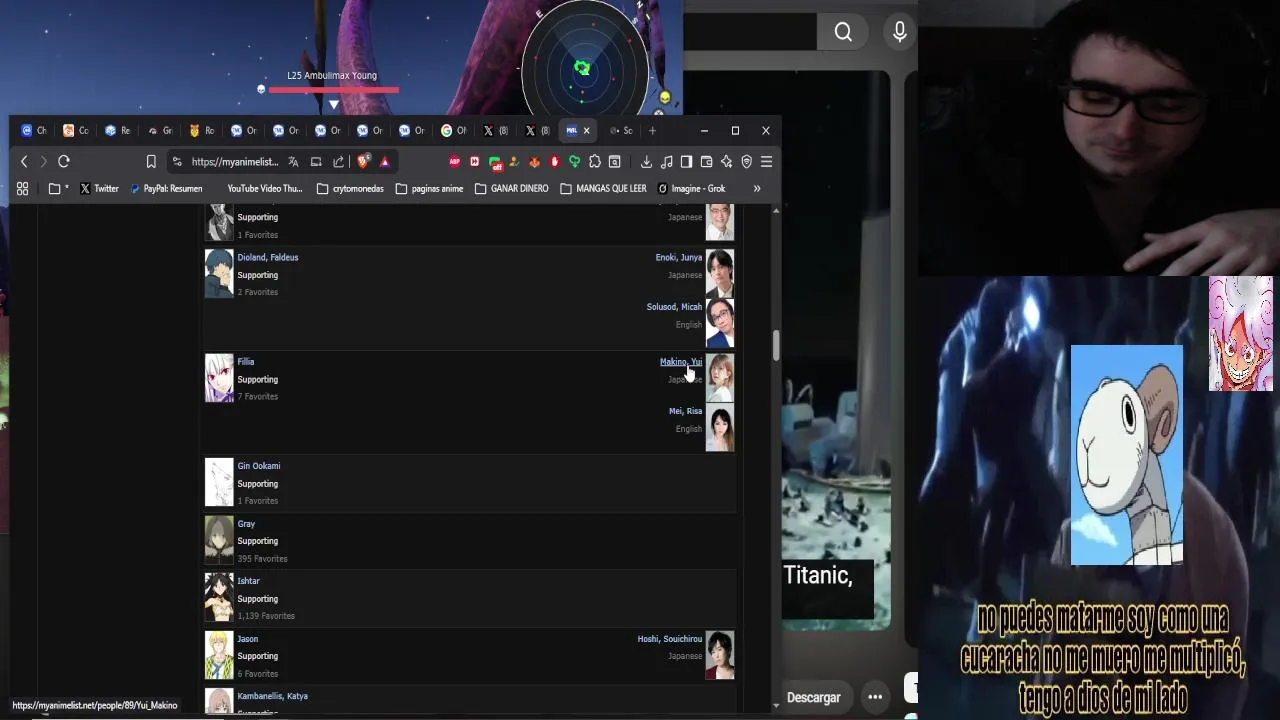Close the active MyAnimeList tab
Image resolution: width=1280 pixels, height=720 pixels.
(586, 130)
